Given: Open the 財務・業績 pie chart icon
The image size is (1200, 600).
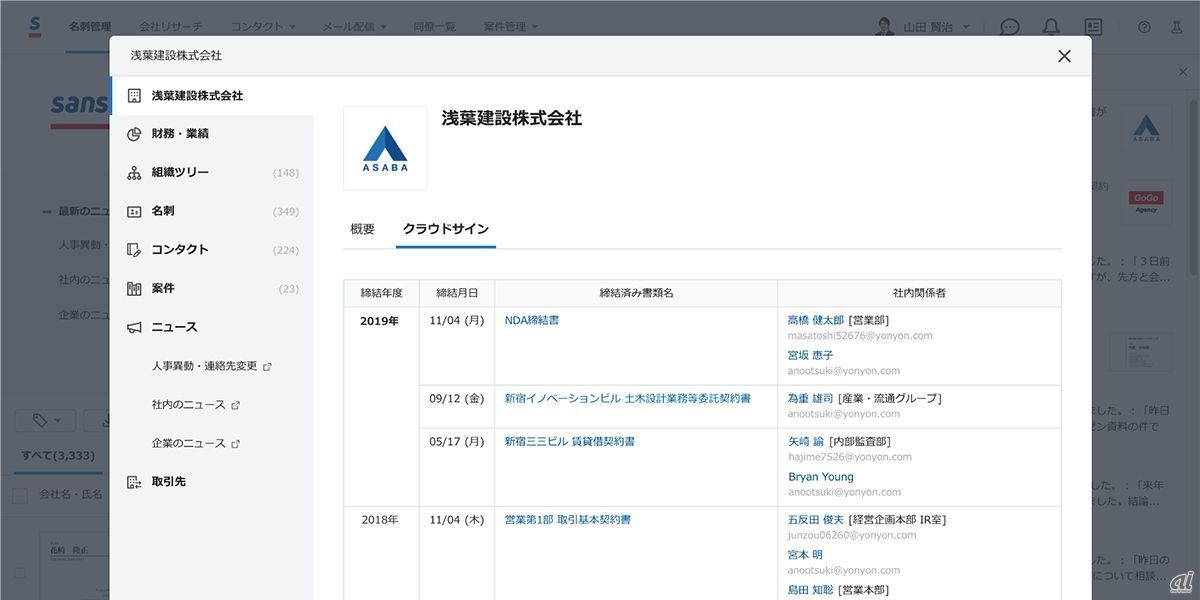Looking at the screenshot, I should click(x=134, y=134).
